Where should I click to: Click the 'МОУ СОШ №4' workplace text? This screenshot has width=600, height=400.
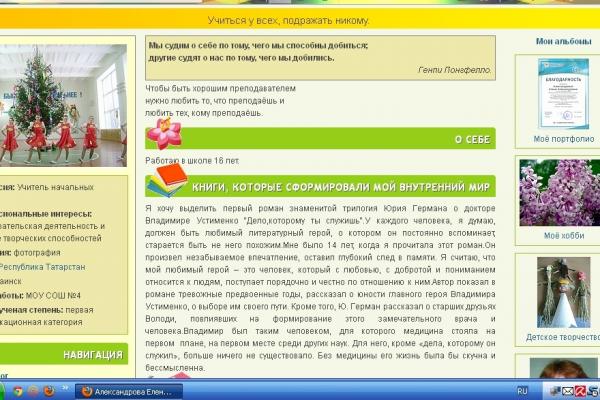coord(53,296)
